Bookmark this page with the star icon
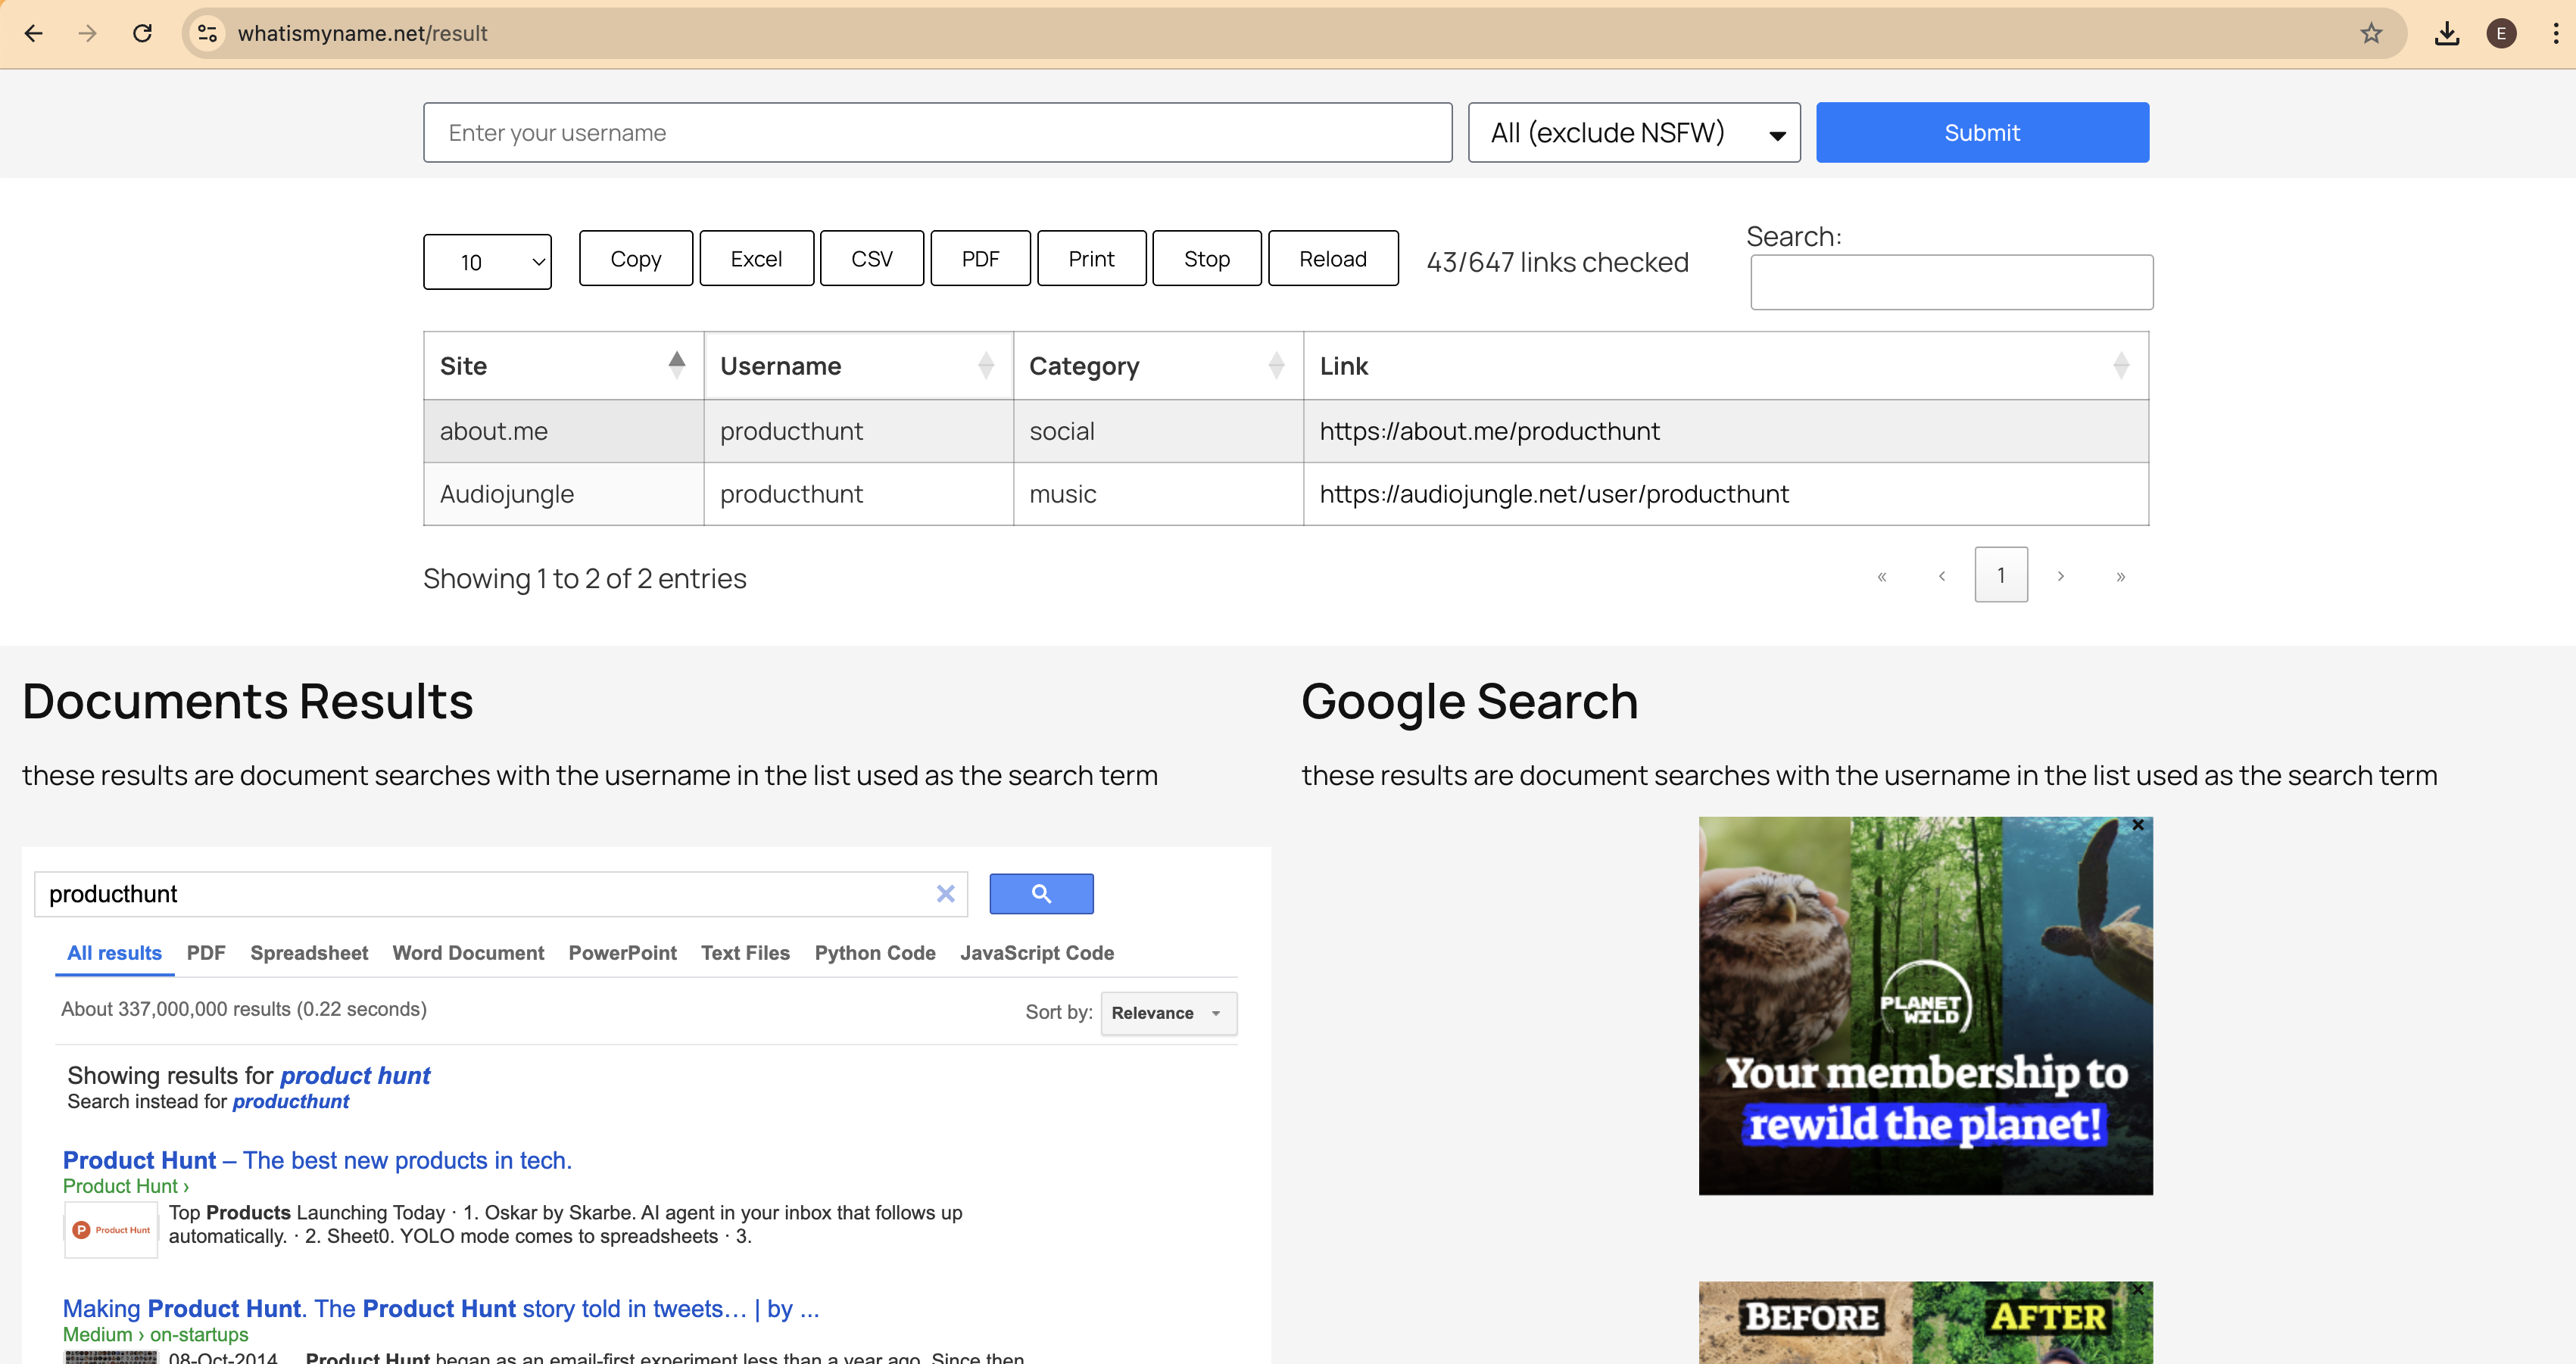 (x=2371, y=33)
